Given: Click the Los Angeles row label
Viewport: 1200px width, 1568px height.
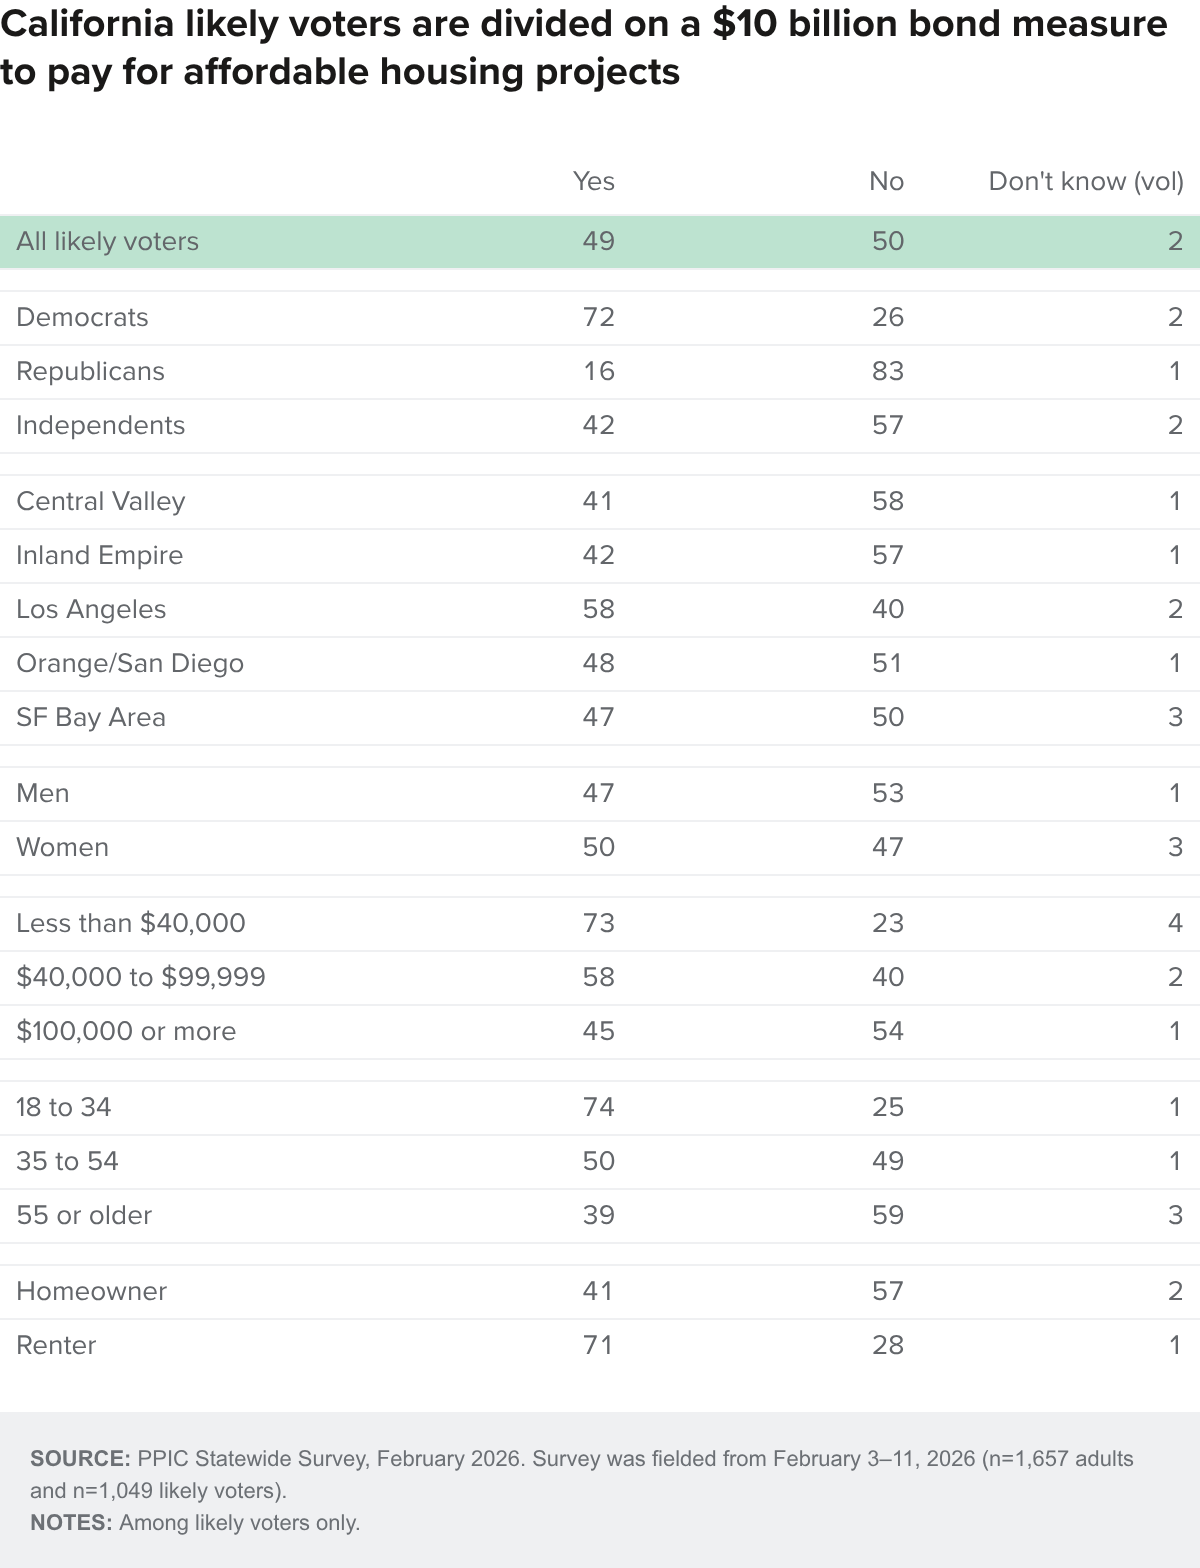Looking at the screenshot, I should click(91, 609).
